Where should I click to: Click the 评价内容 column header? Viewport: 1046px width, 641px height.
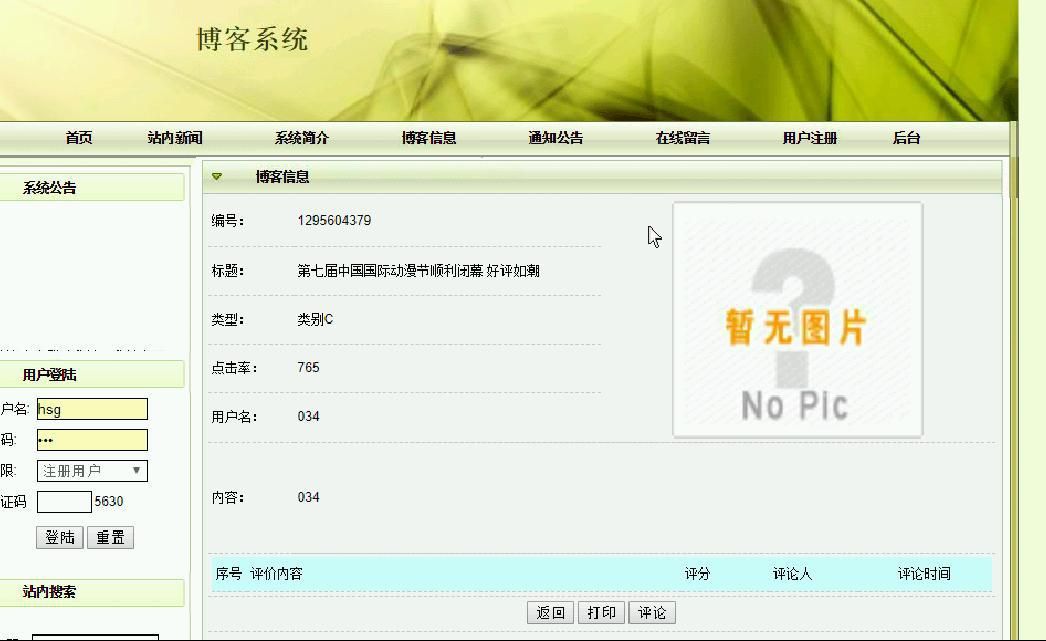tap(276, 574)
